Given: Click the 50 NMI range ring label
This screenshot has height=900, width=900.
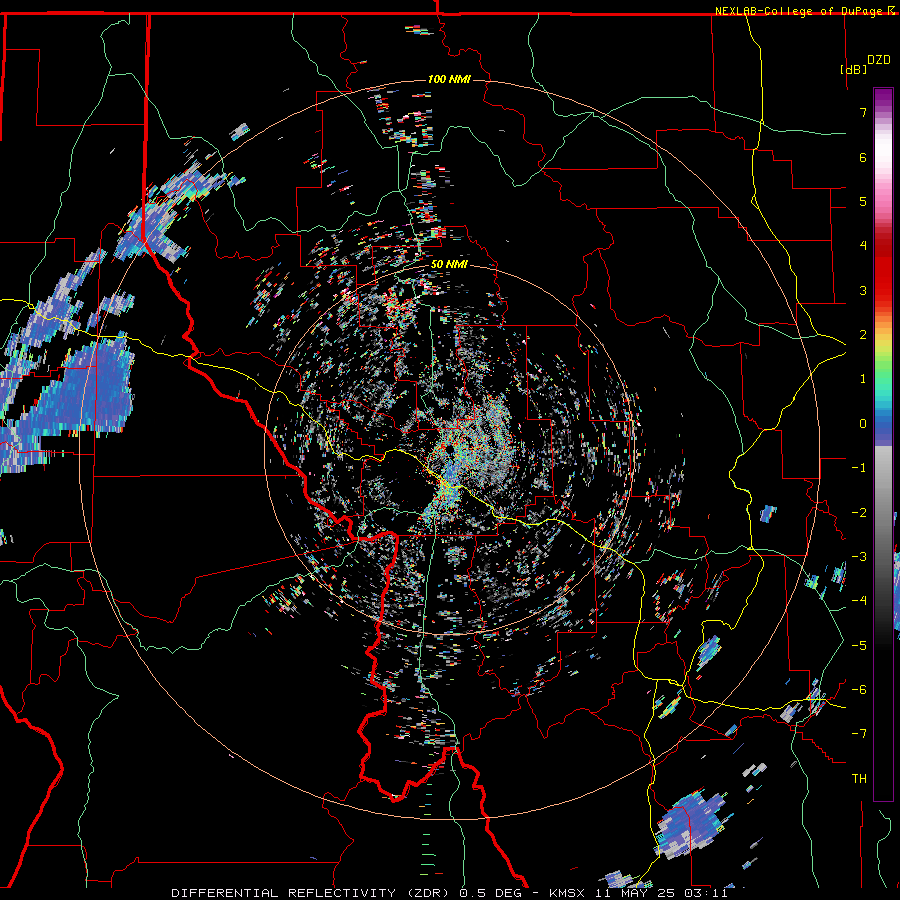Looking at the screenshot, I should click(x=449, y=265).
